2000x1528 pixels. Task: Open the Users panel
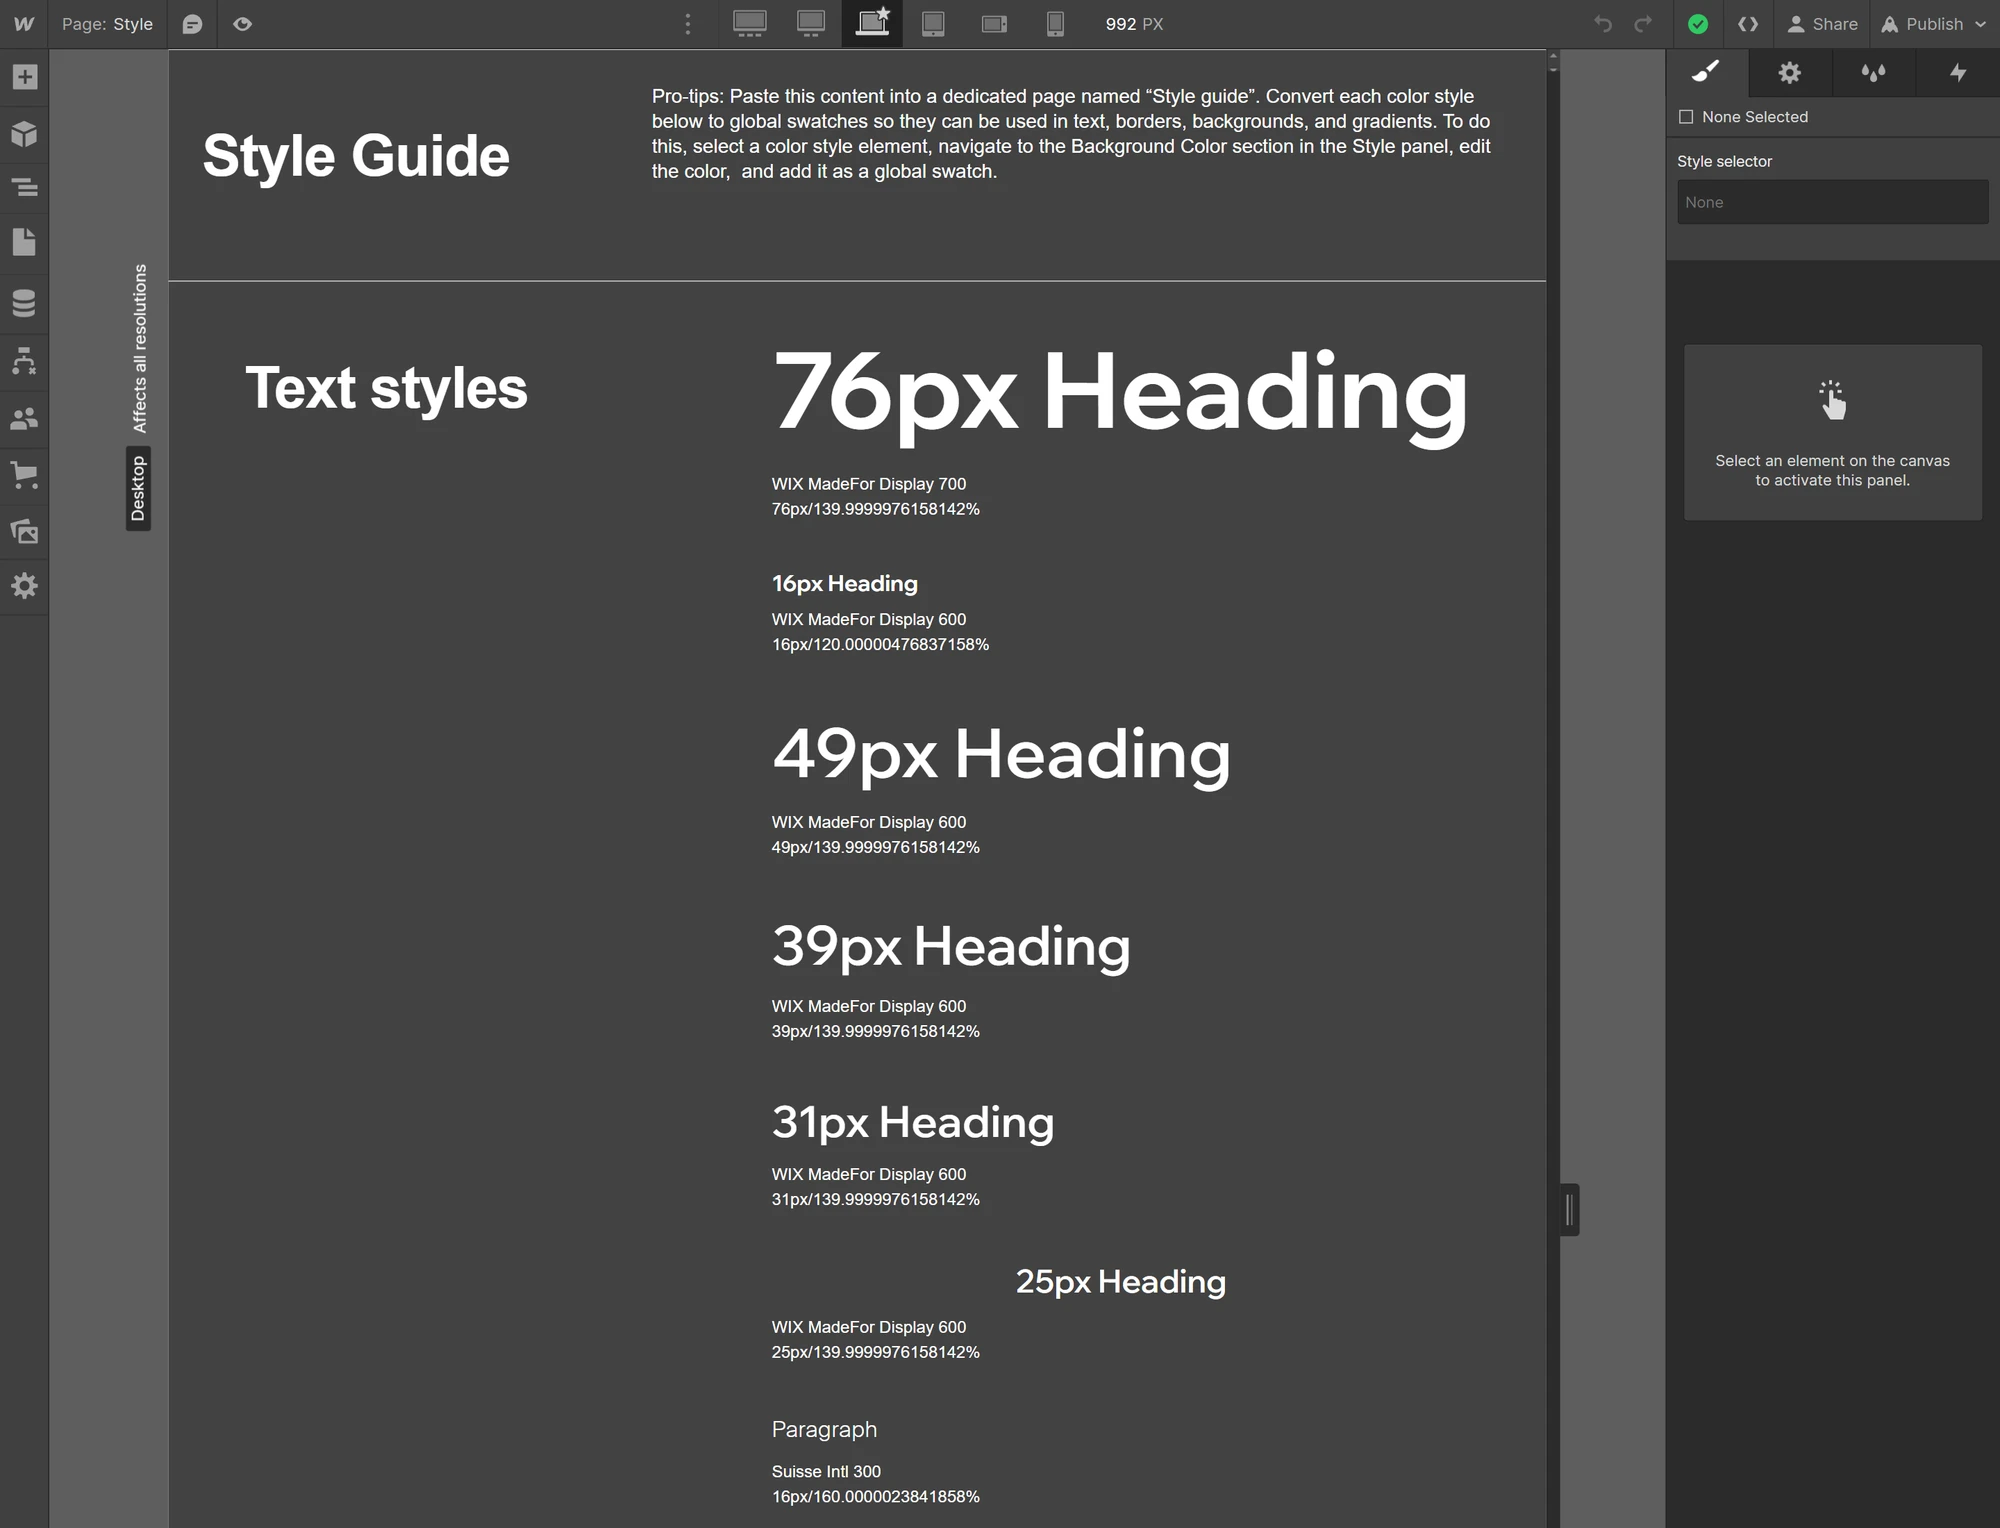[24, 418]
